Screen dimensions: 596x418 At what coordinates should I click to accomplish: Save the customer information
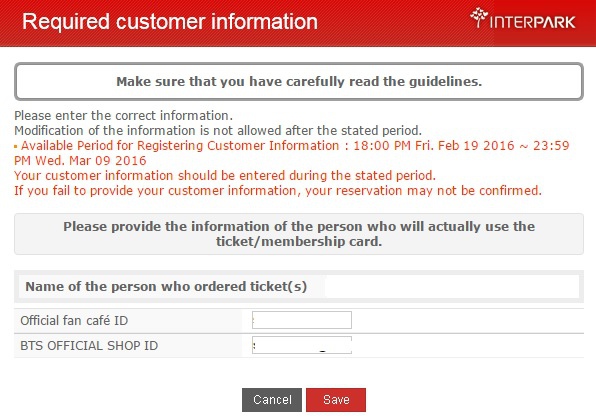point(336,400)
